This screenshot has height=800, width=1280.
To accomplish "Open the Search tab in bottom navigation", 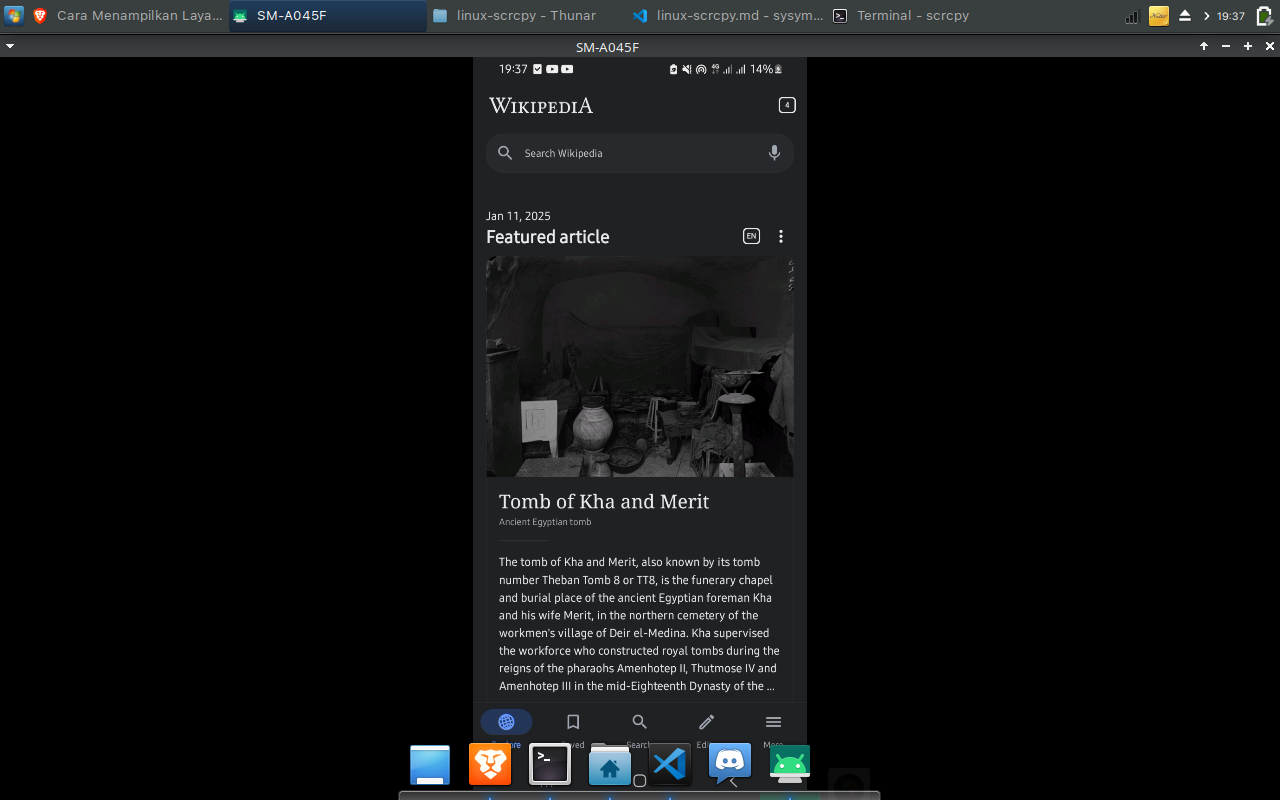I will pyautogui.click(x=640, y=722).
